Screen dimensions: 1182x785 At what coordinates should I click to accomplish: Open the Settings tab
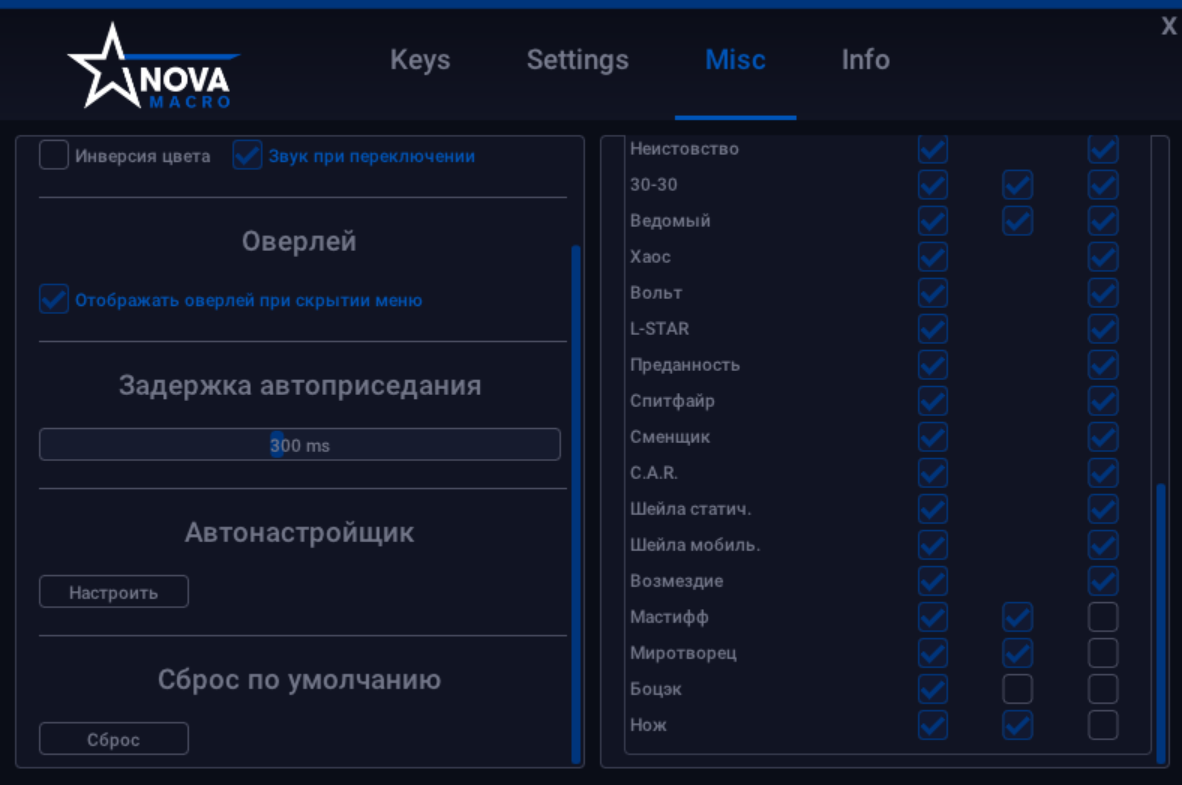(577, 60)
